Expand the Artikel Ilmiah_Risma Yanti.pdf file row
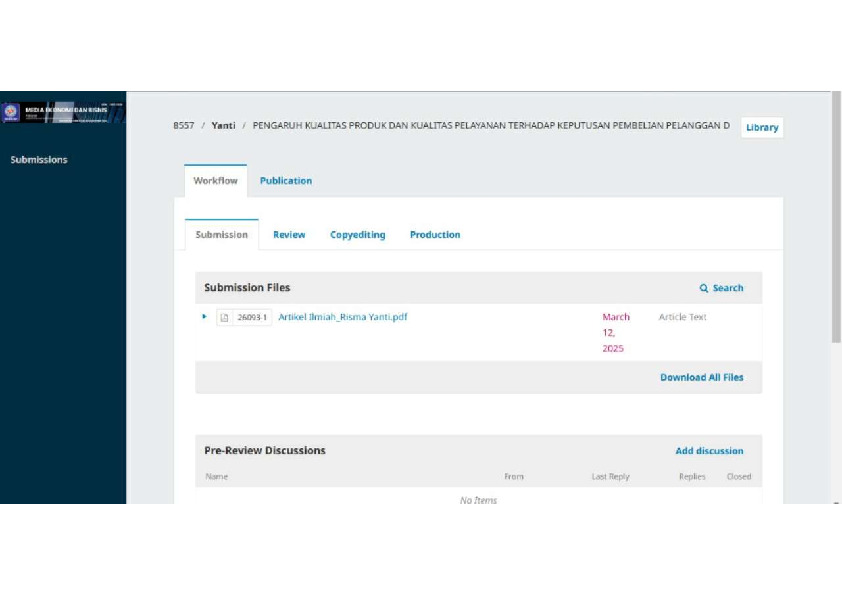The image size is (842, 595). click(204, 317)
